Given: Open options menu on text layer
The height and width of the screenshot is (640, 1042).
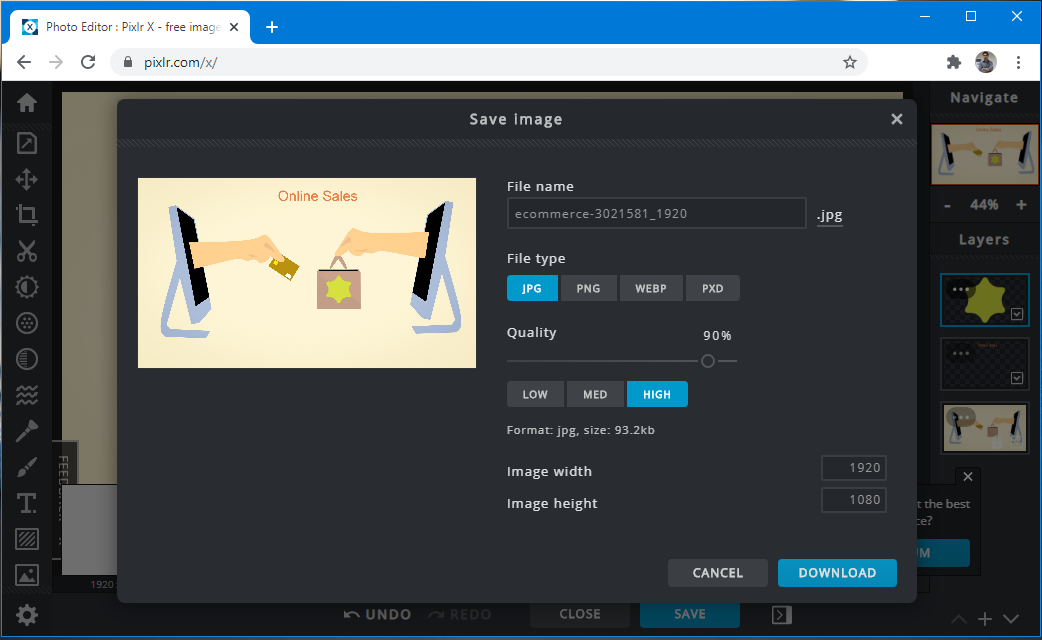Looking at the screenshot, I should [961, 353].
